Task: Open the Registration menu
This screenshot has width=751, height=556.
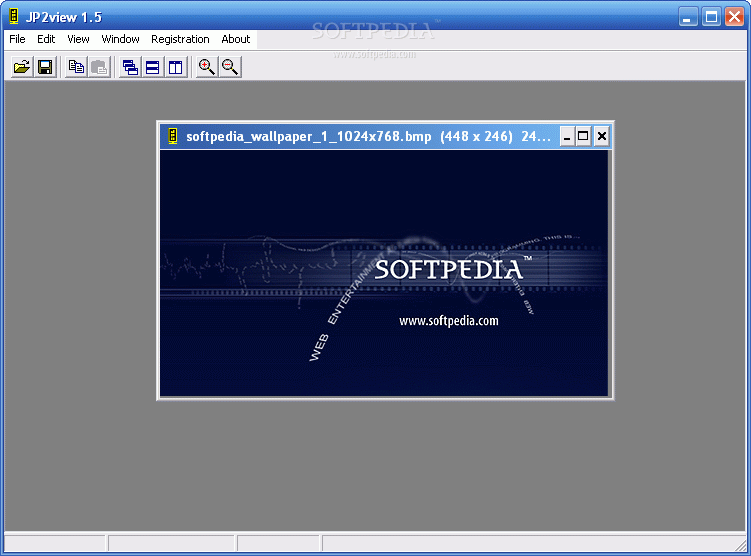Action: (180, 39)
